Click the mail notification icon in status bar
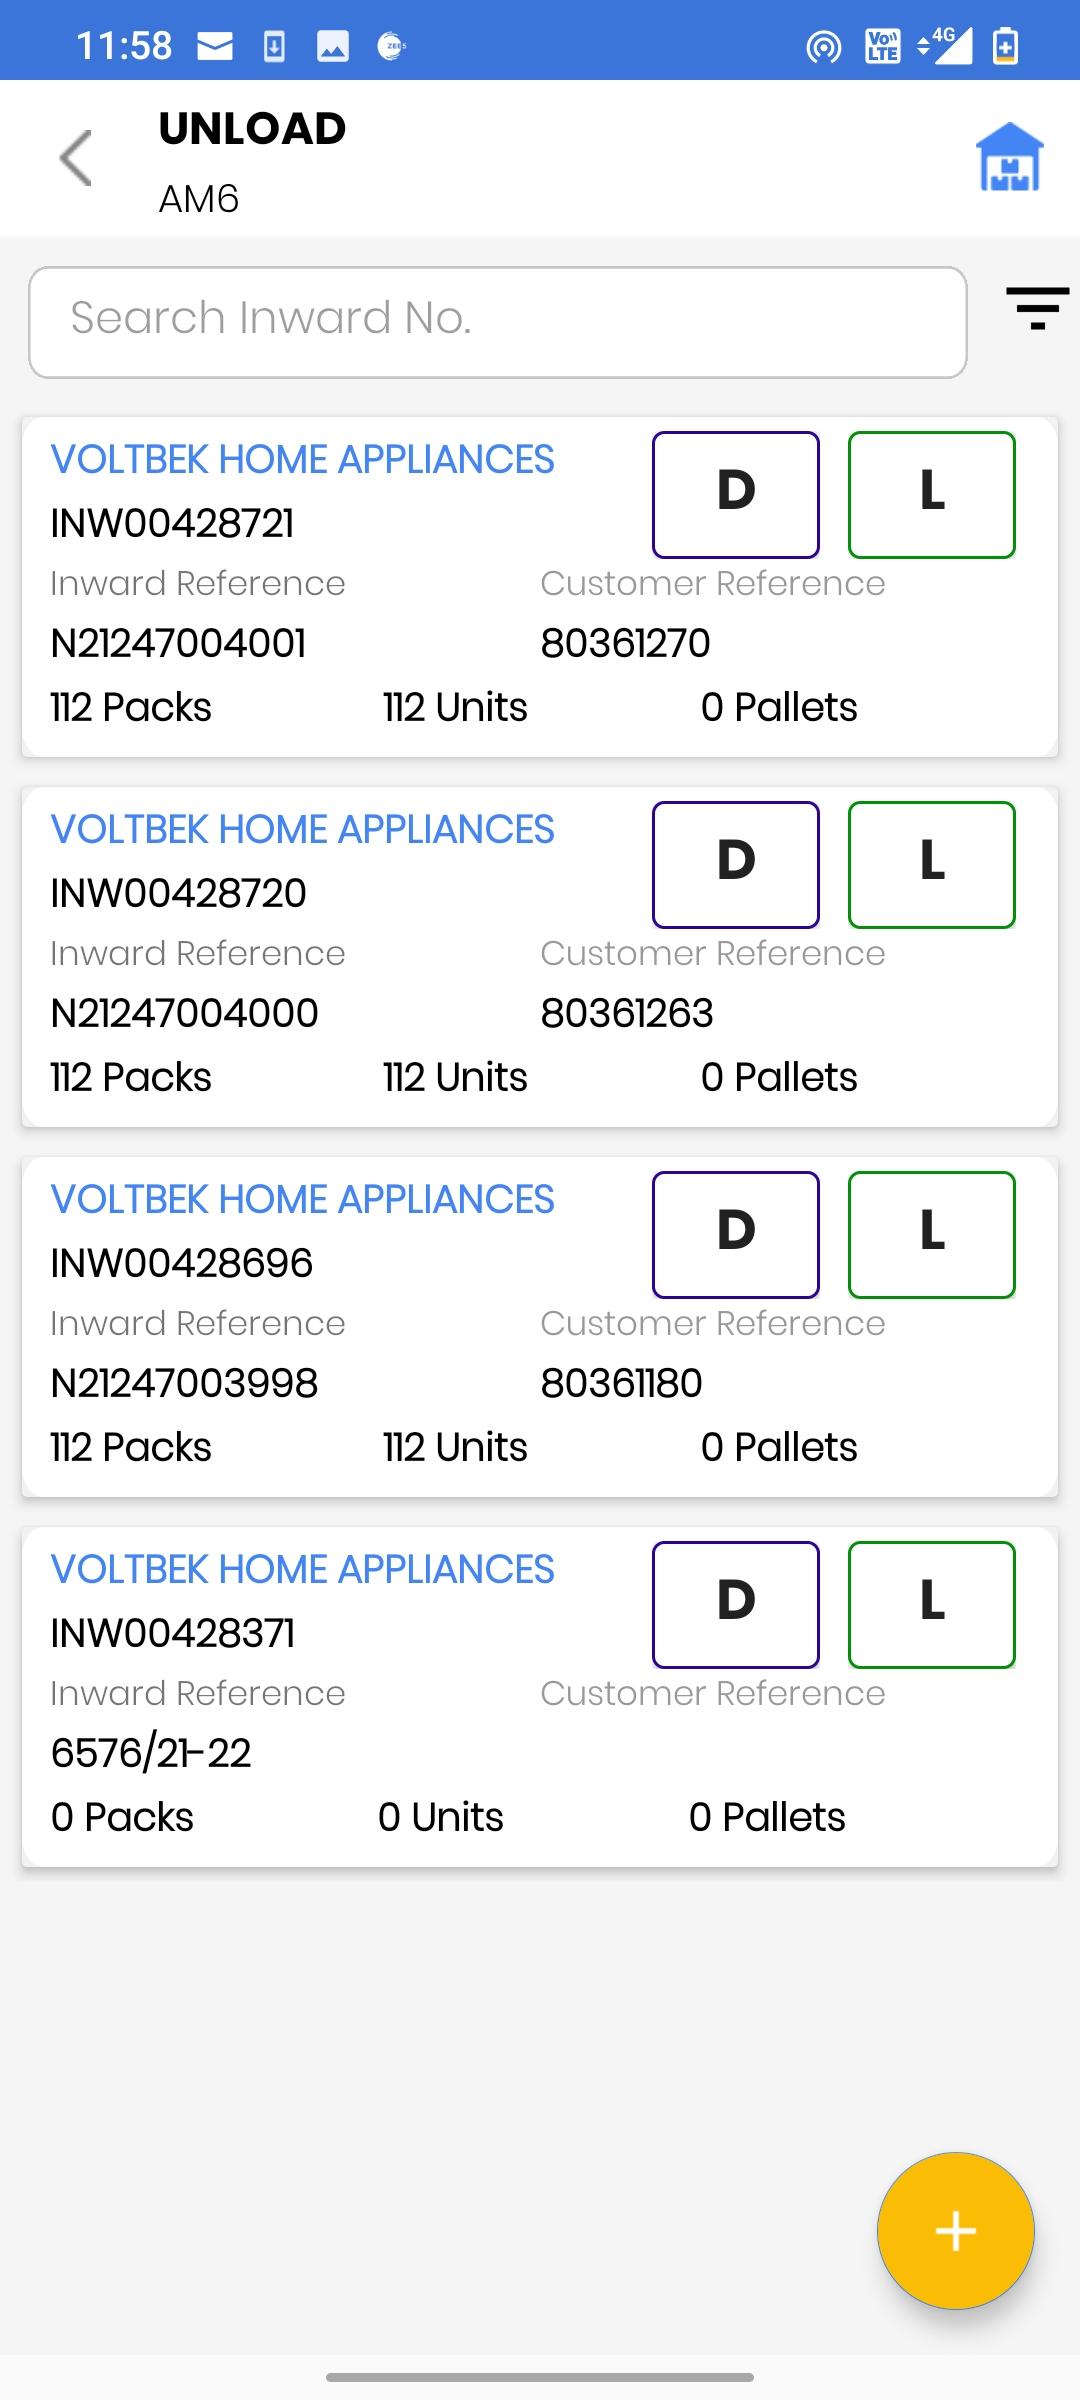1080x2400 pixels. 215,46
